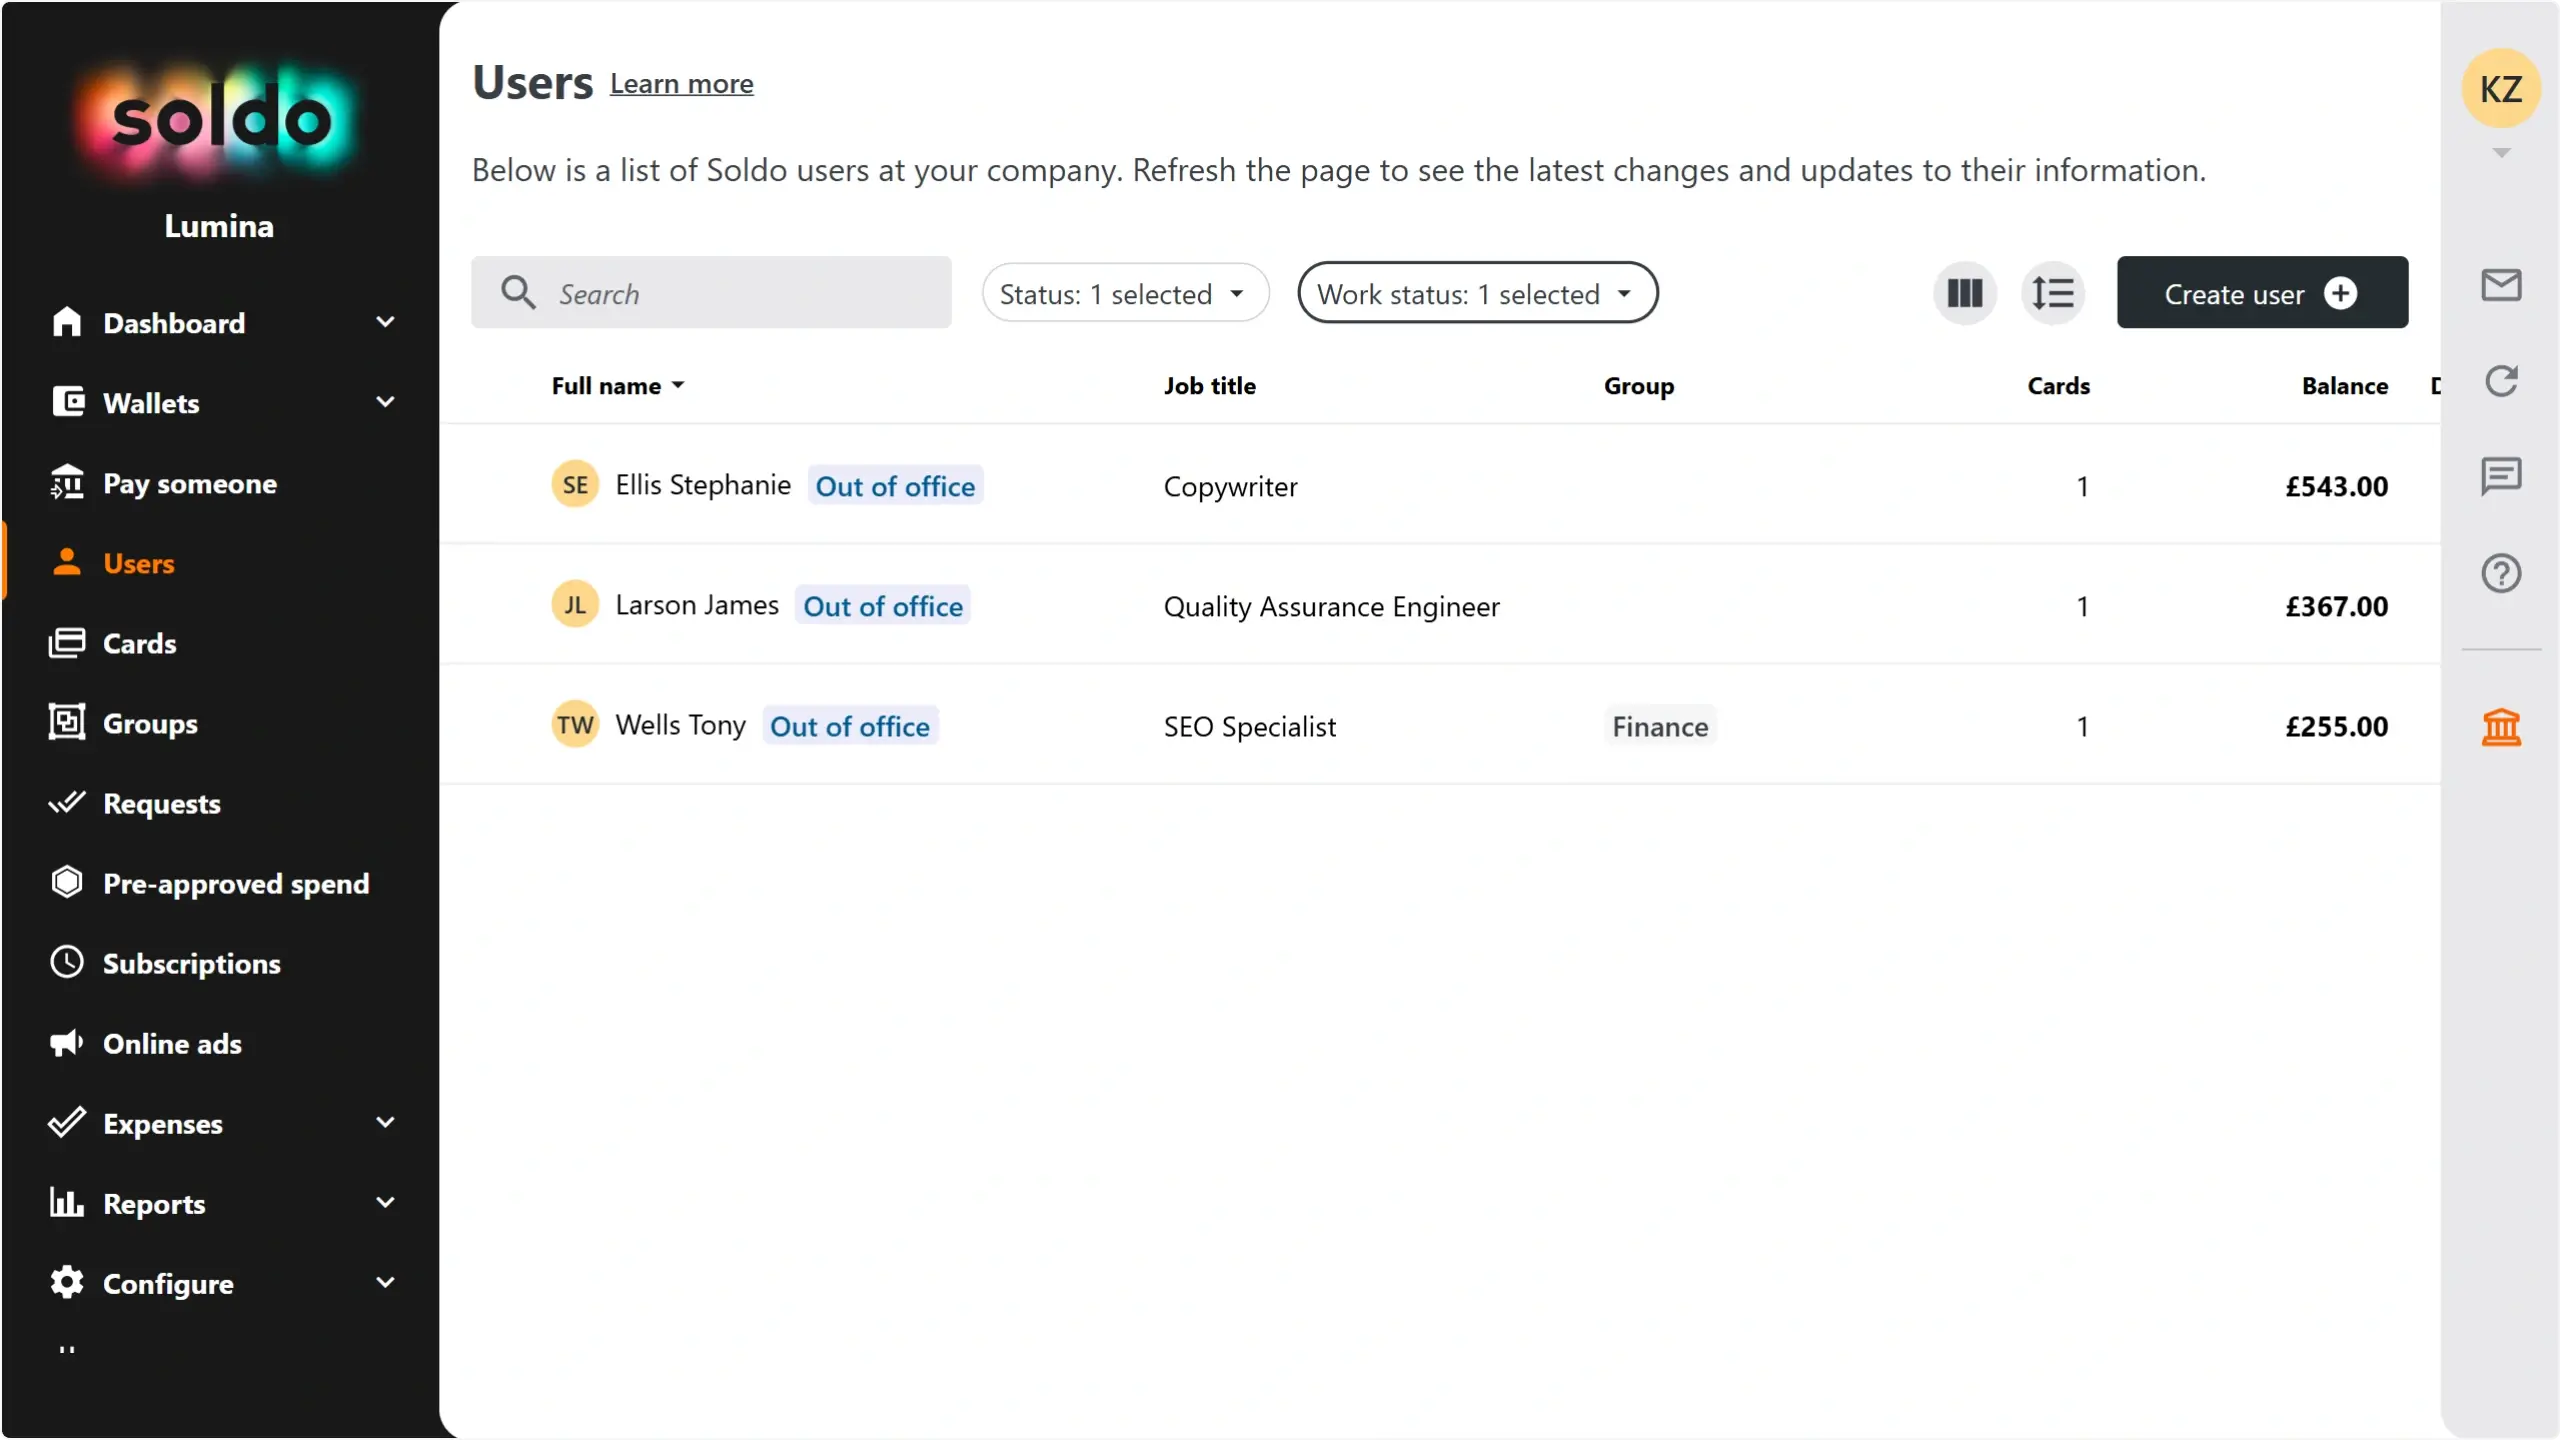Click the Groups icon in sidebar

click(67, 722)
